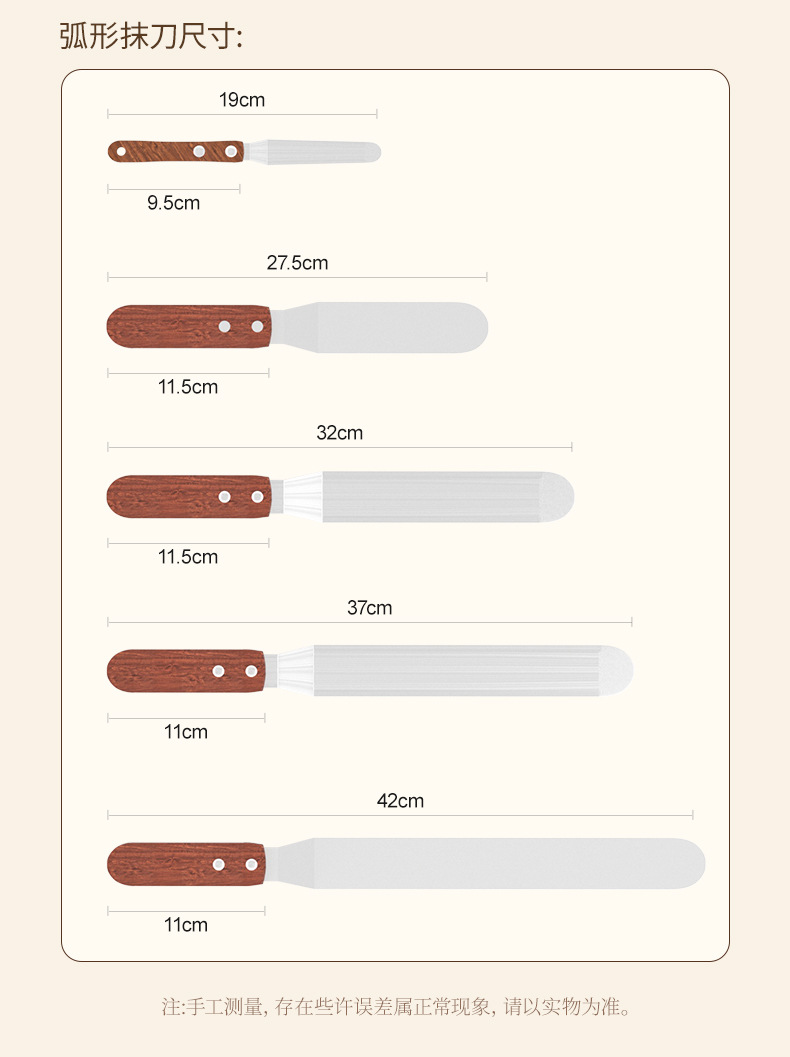Click the metal blade of the 19cm spatula

tap(320, 152)
